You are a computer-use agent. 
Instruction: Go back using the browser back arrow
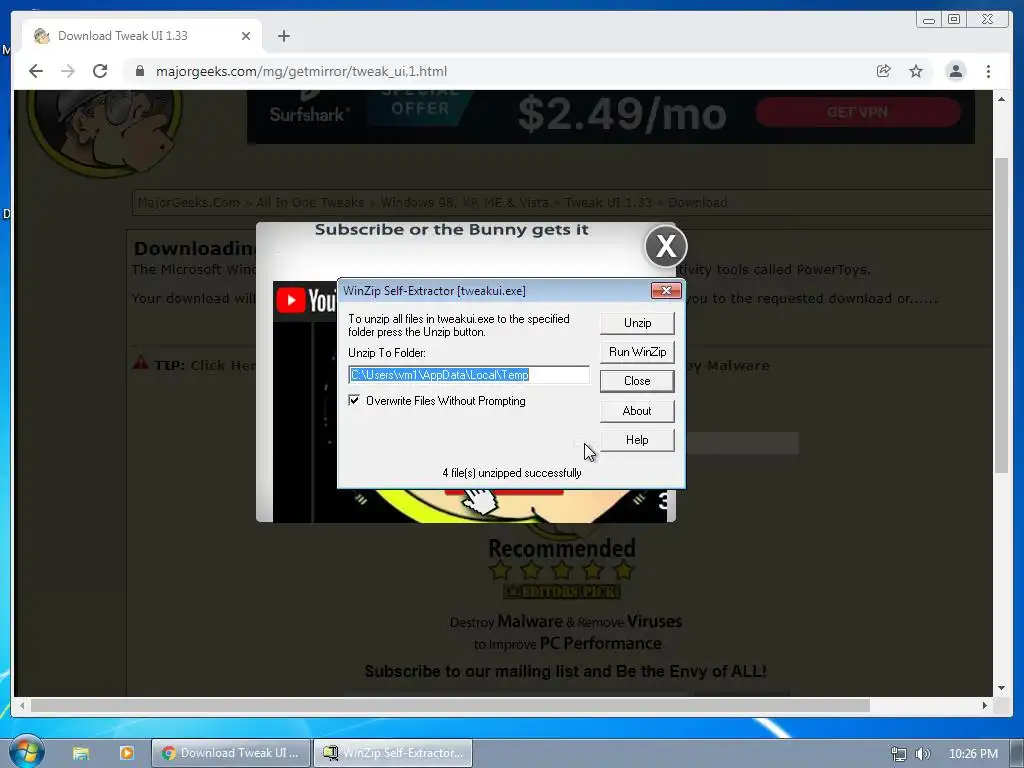[x=36, y=71]
